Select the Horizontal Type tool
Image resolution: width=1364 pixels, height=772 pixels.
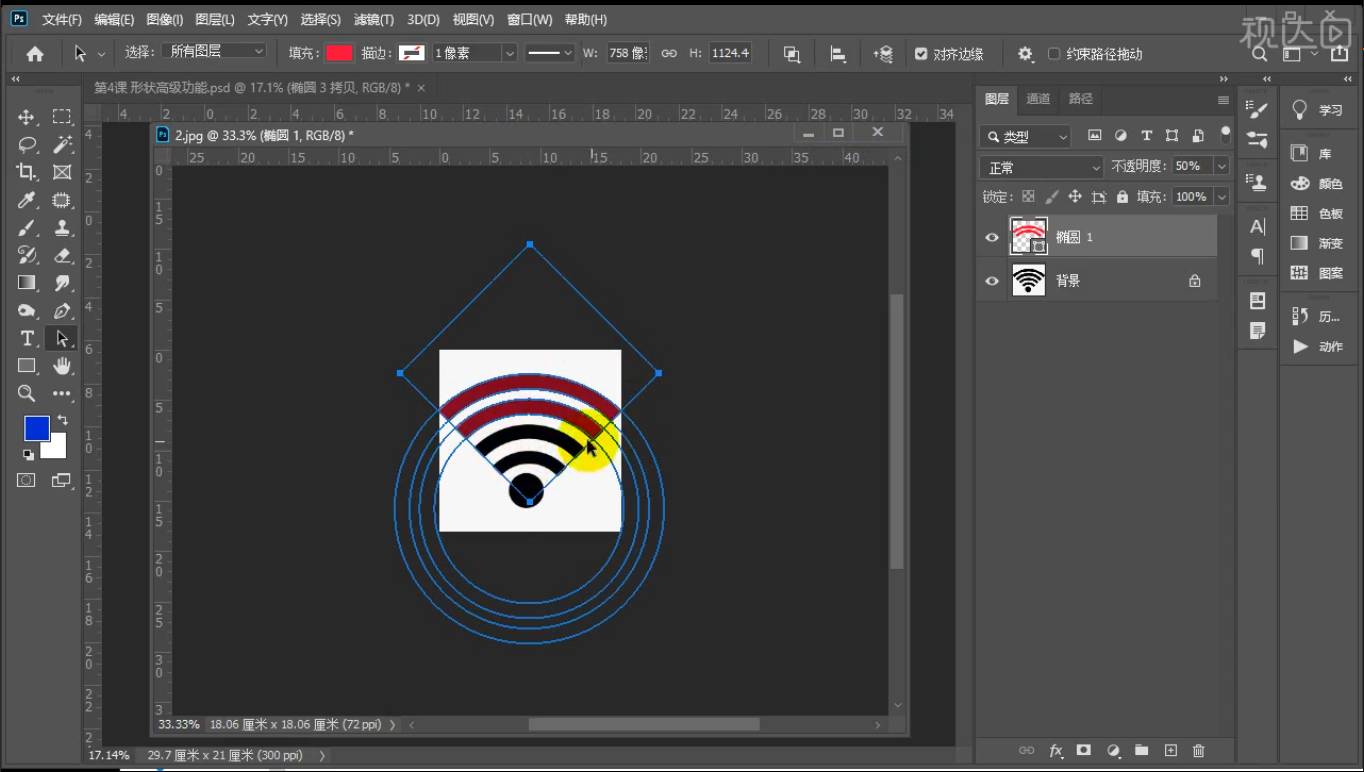[x=27, y=338]
